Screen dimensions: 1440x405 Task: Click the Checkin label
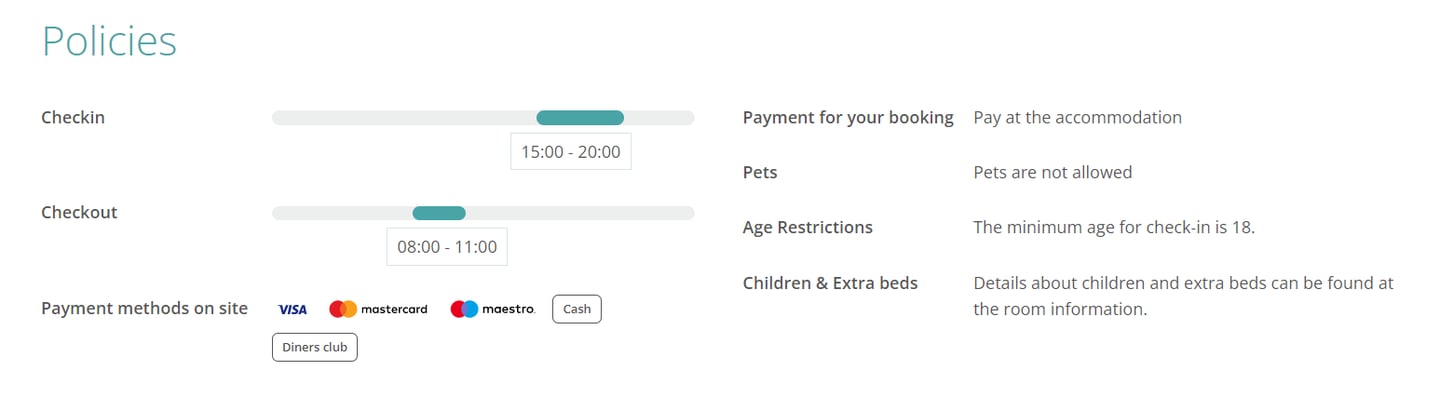[73, 117]
